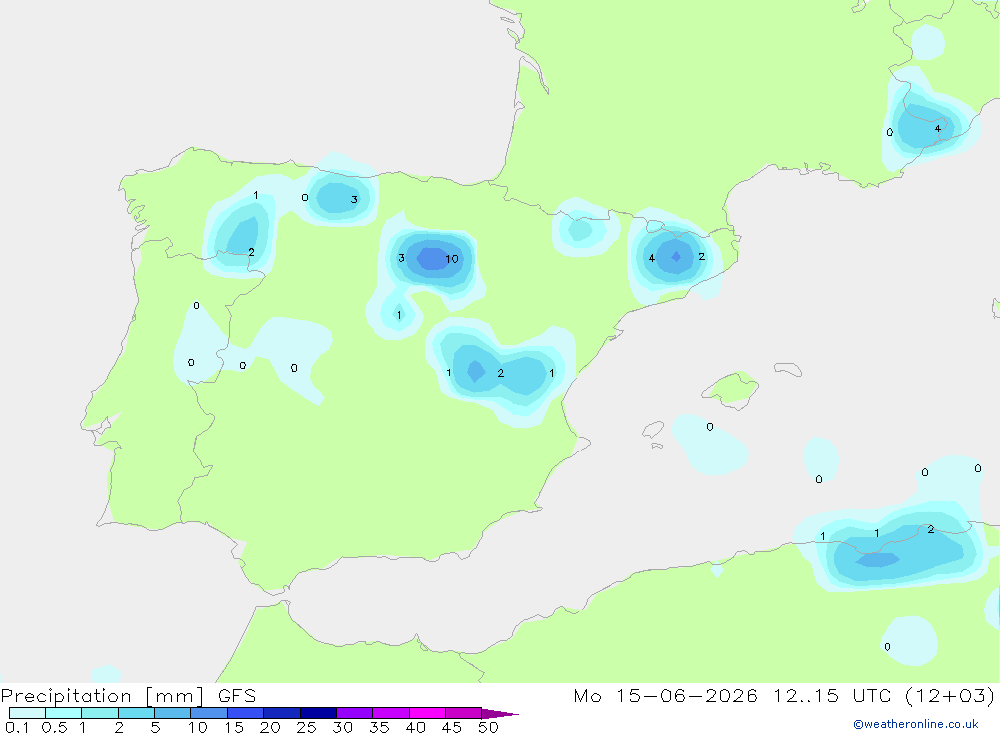Click the legend label '40'
The height and width of the screenshot is (733, 1000).
point(415,727)
